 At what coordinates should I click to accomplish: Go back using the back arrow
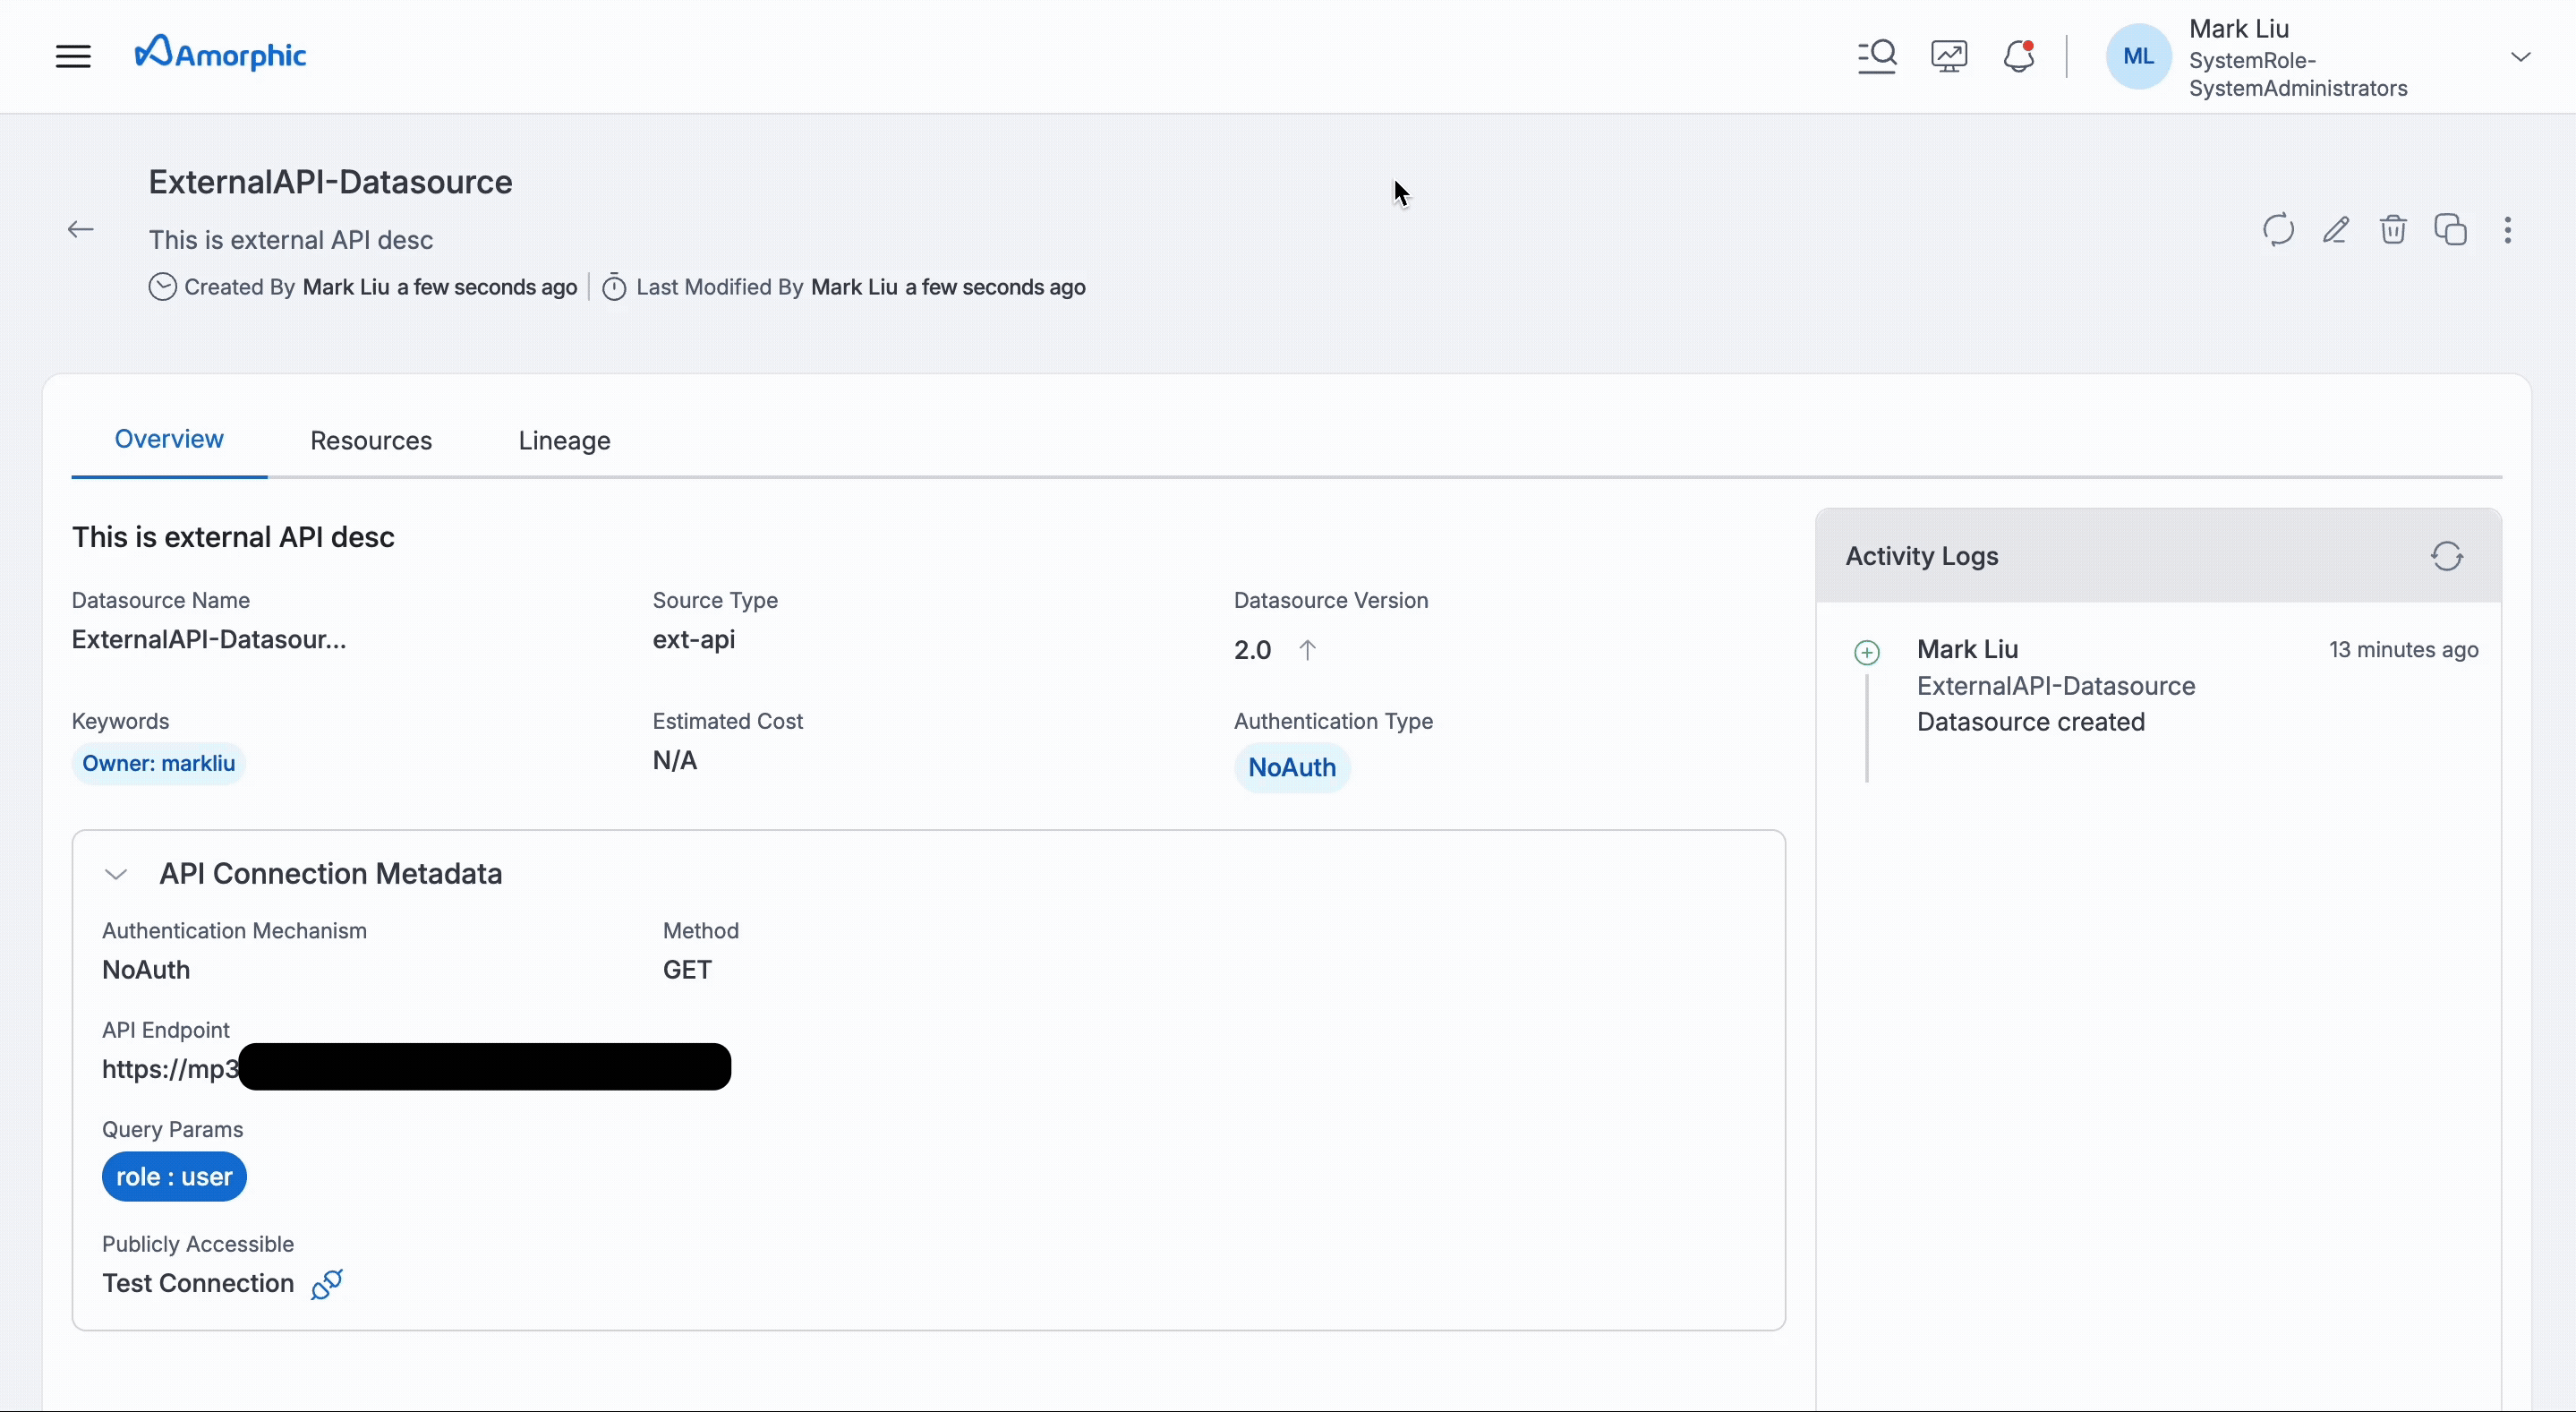pos(80,229)
